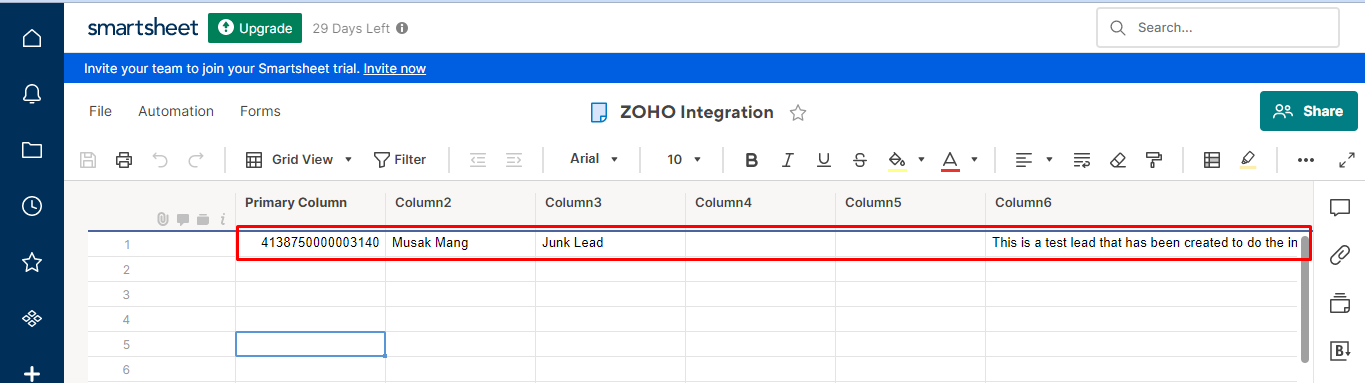This screenshot has width=1365, height=383.
Task: Open the fill color dropdown arrow
Action: (921, 159)
